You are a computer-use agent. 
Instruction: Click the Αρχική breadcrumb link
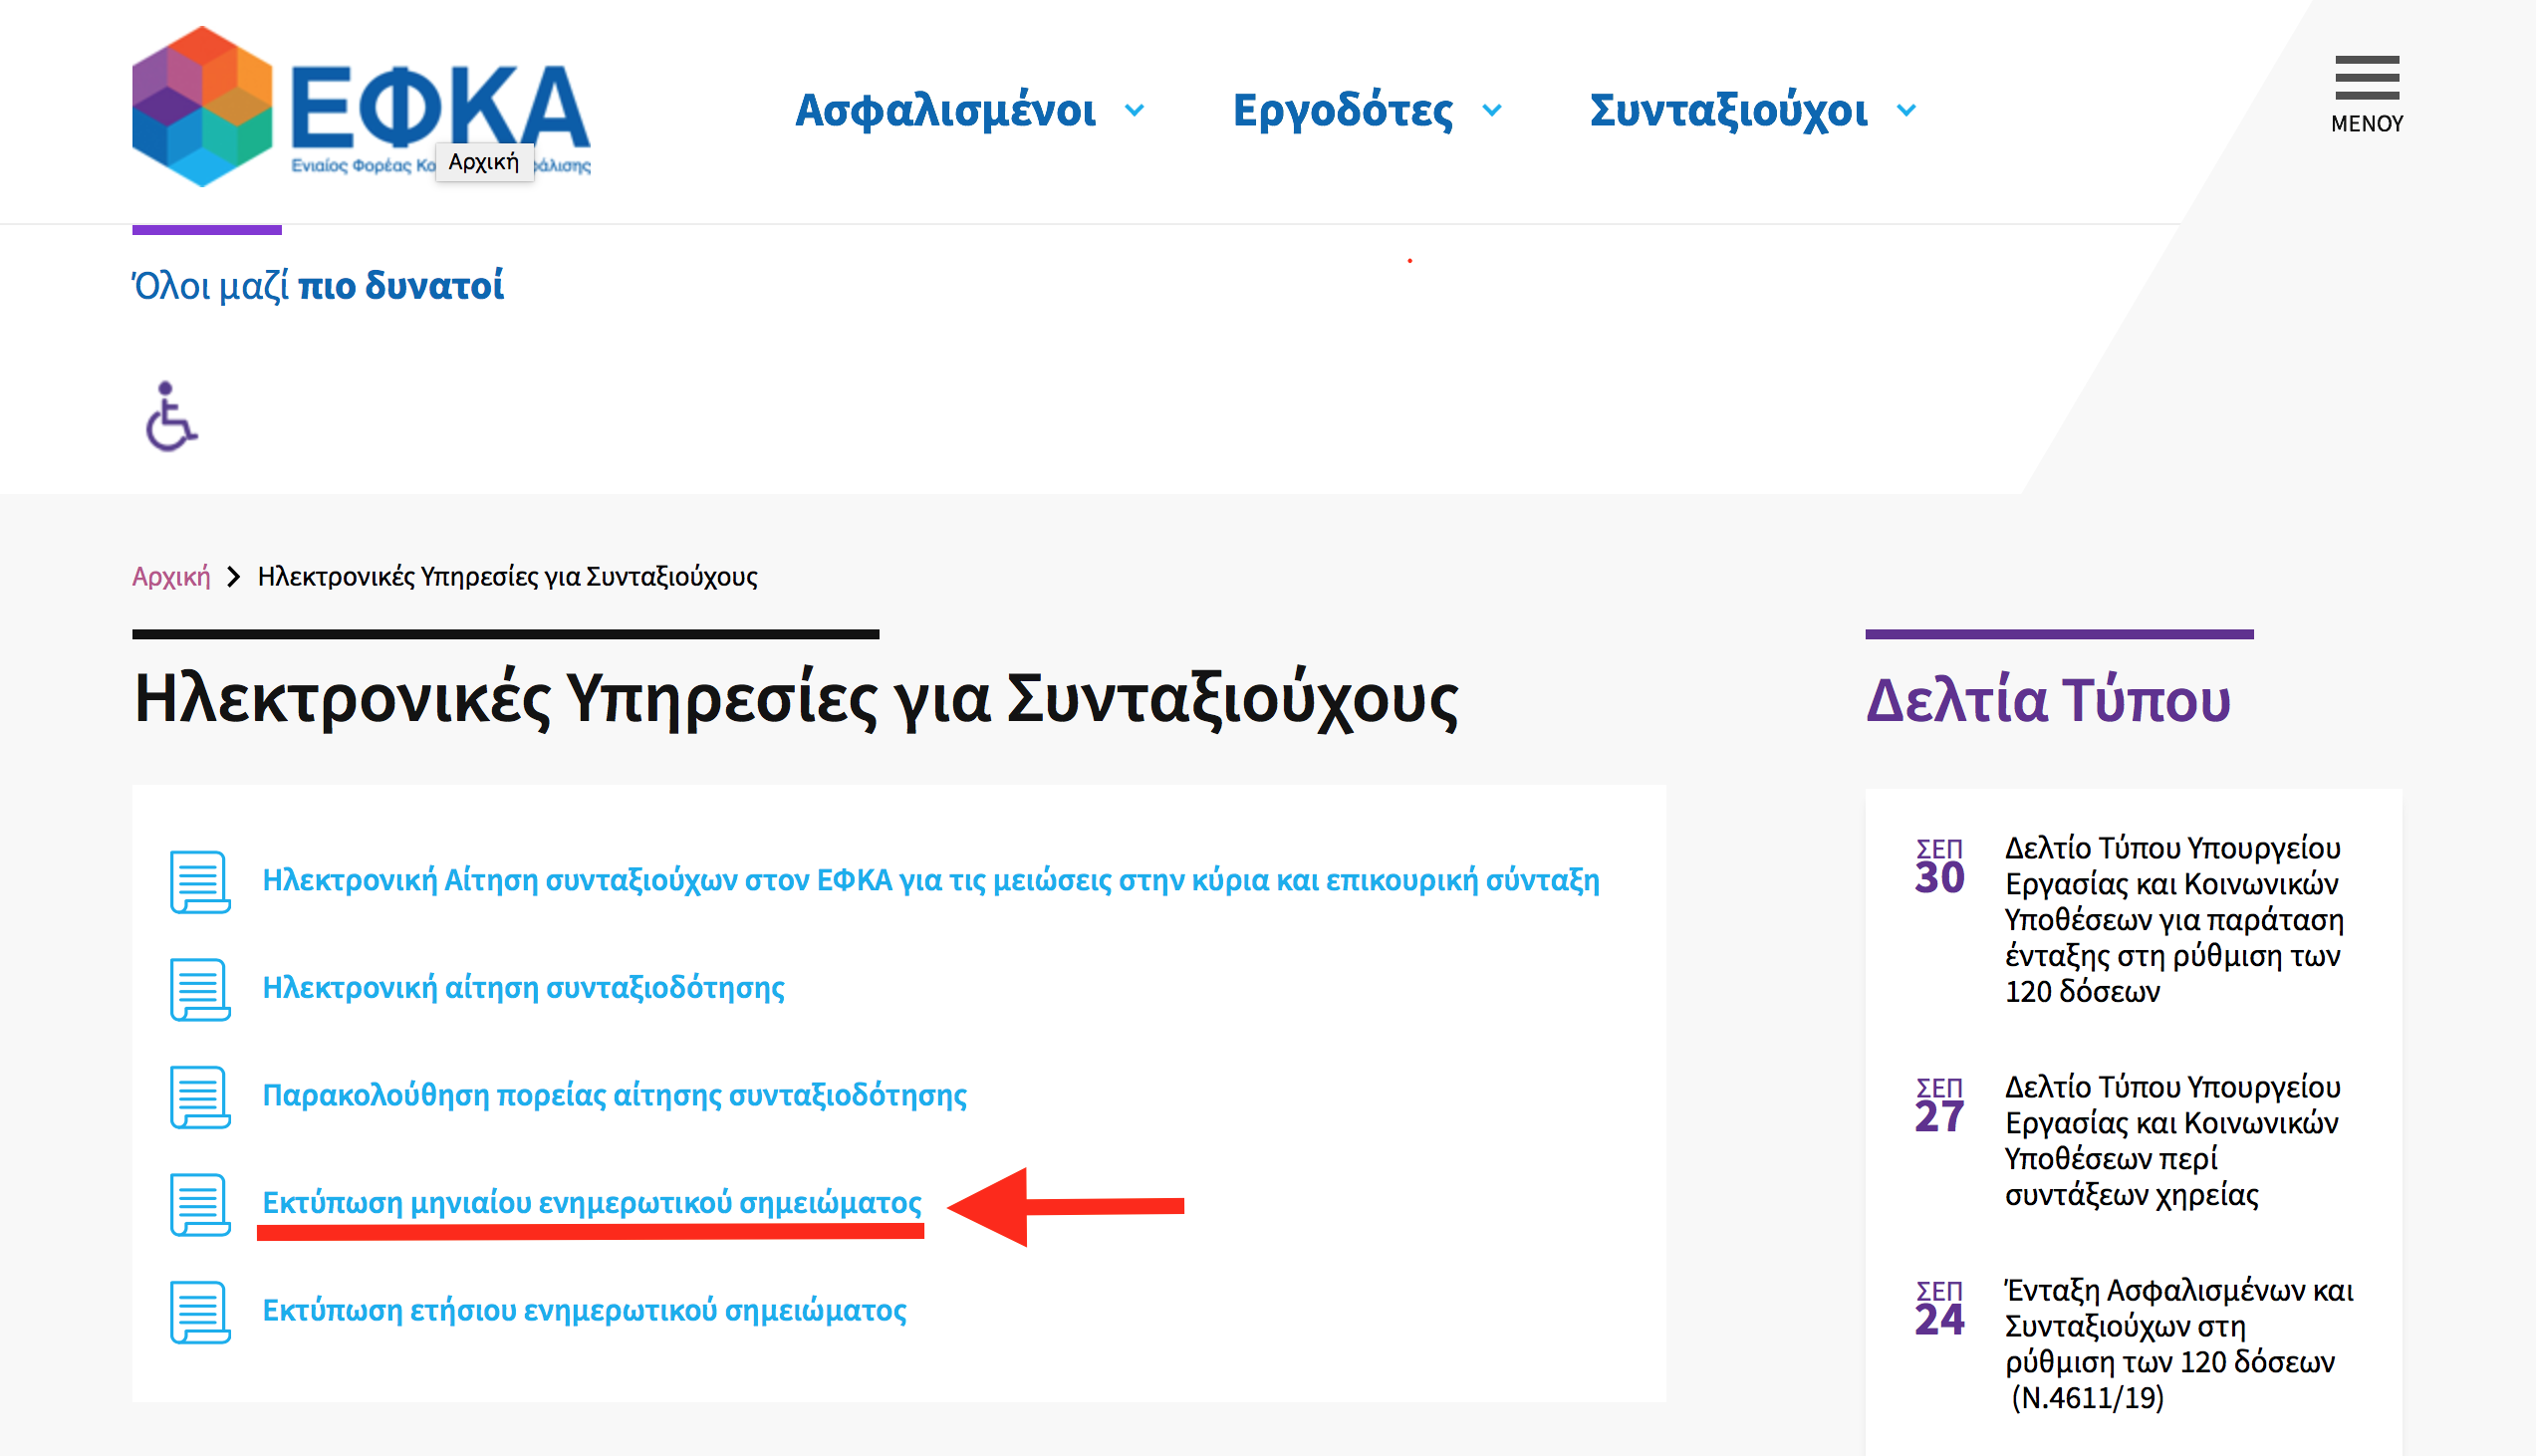click(171, 576)
